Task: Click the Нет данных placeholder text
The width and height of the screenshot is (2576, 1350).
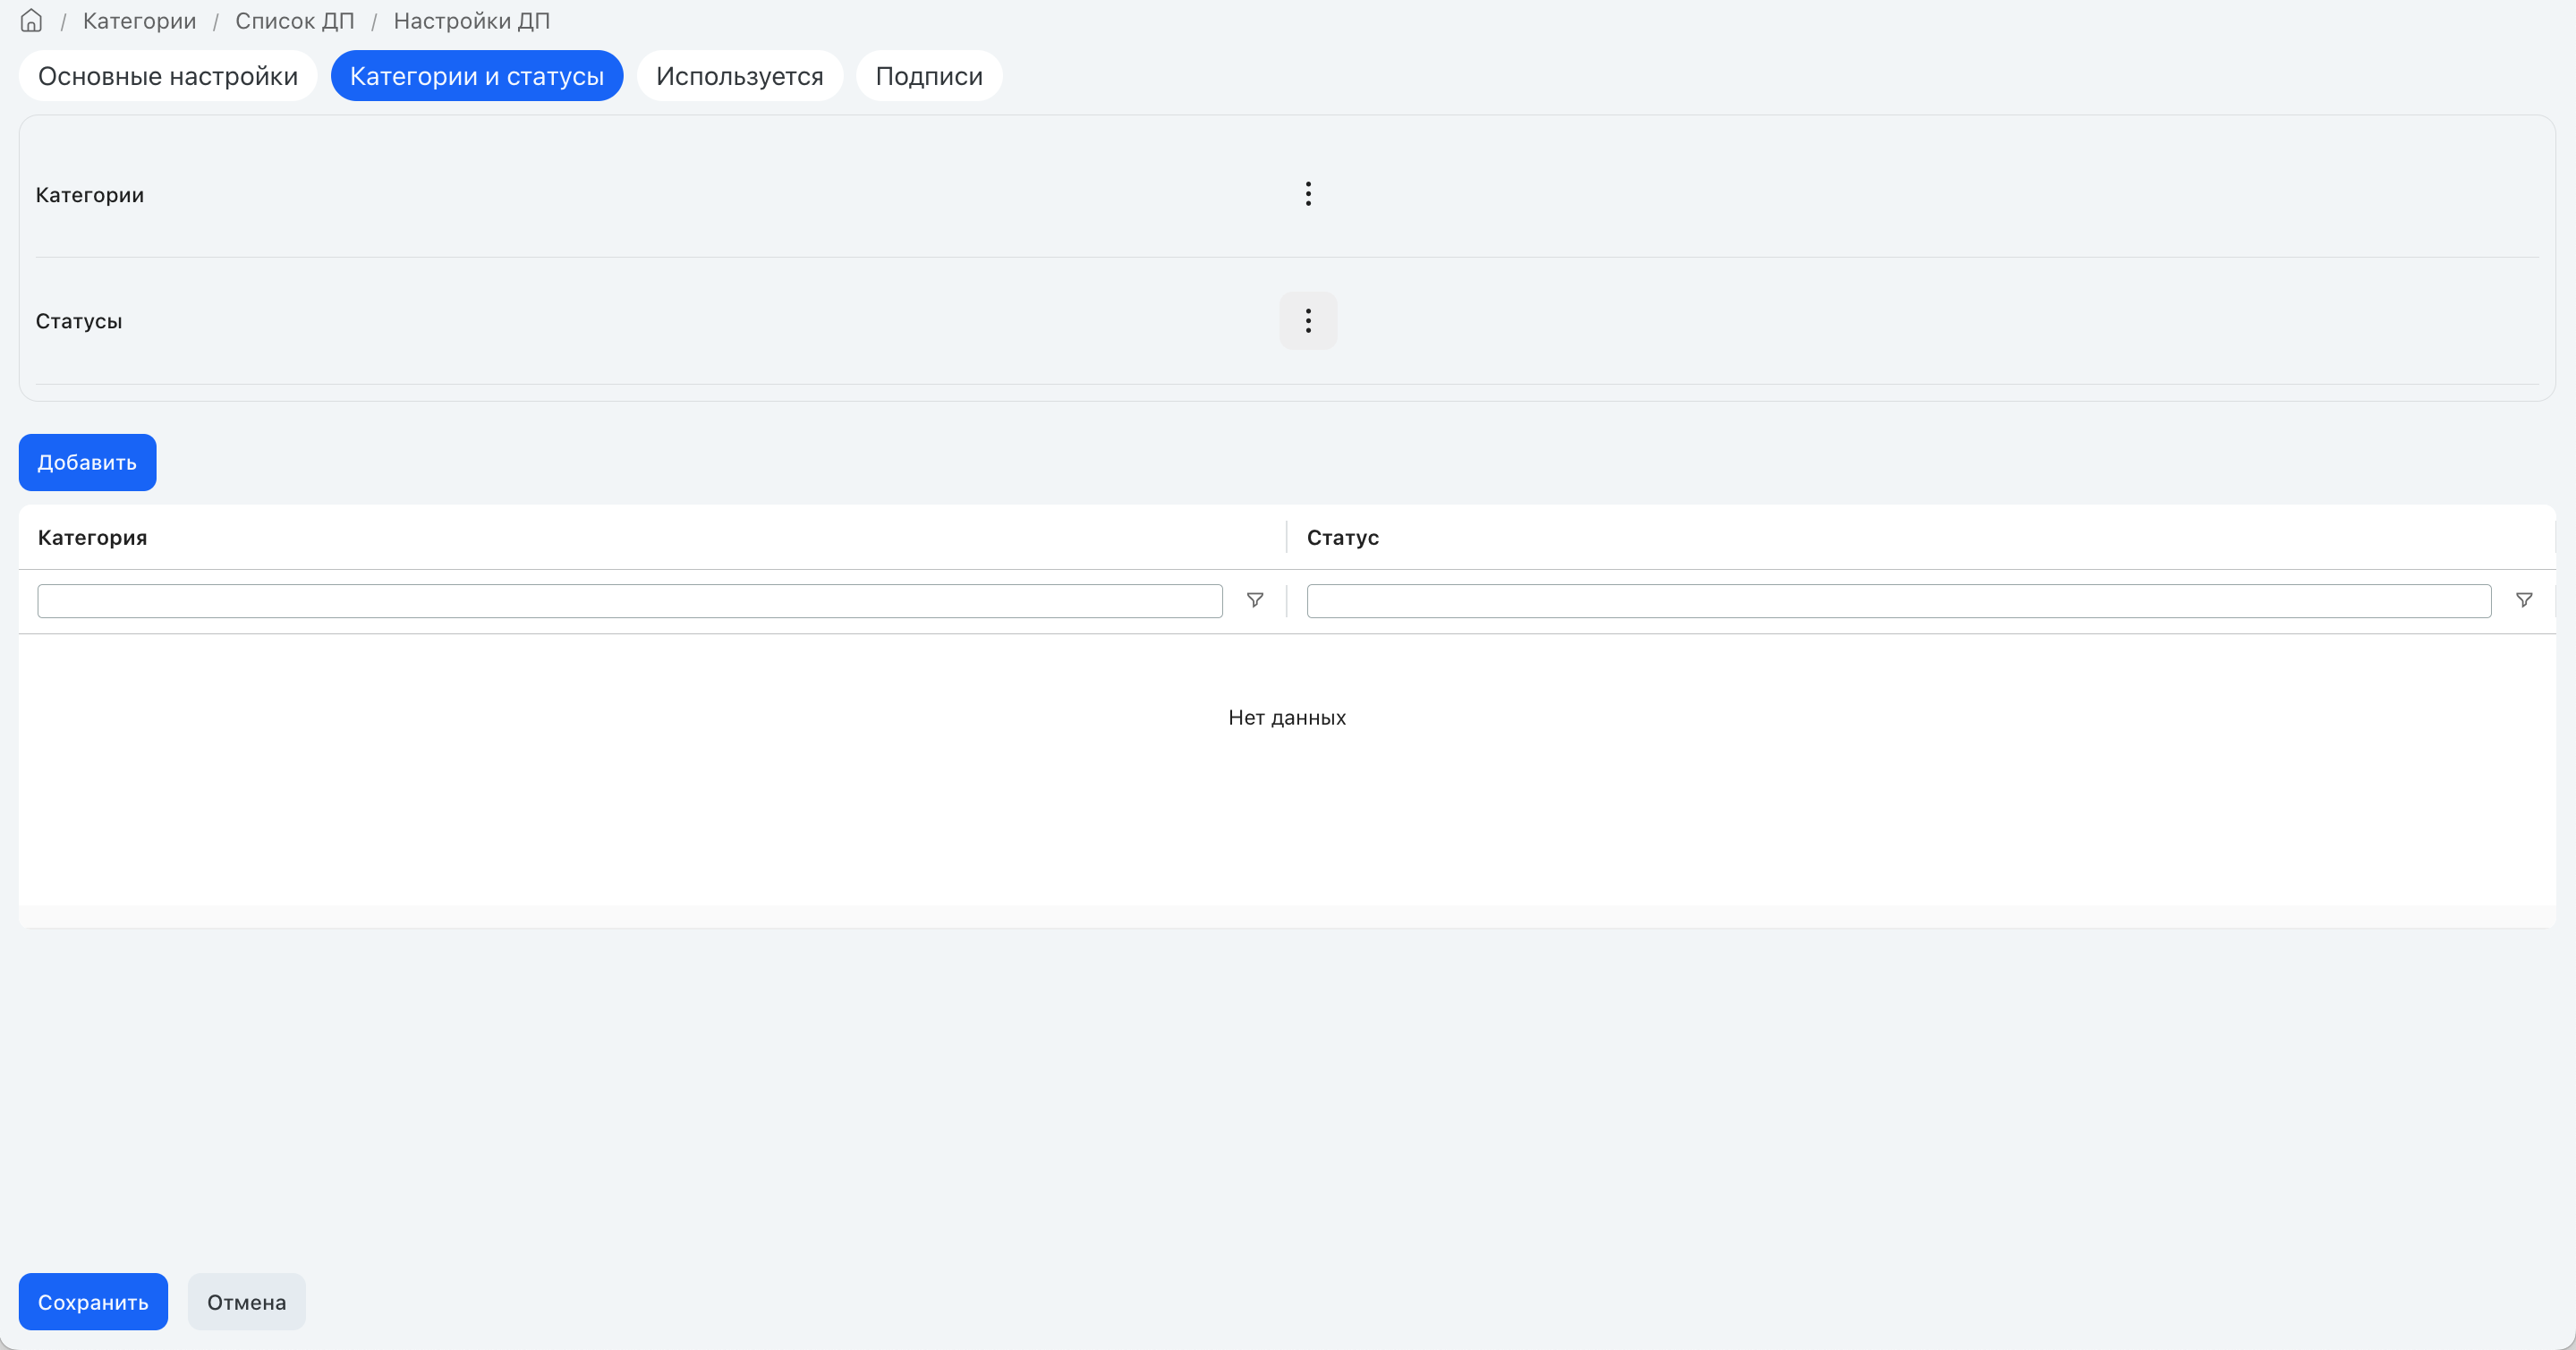Action: point(1287,718)
